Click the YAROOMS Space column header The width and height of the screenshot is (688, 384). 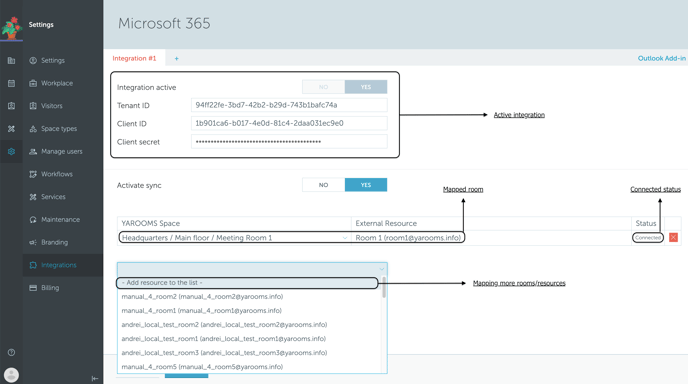tap(150, 223)
